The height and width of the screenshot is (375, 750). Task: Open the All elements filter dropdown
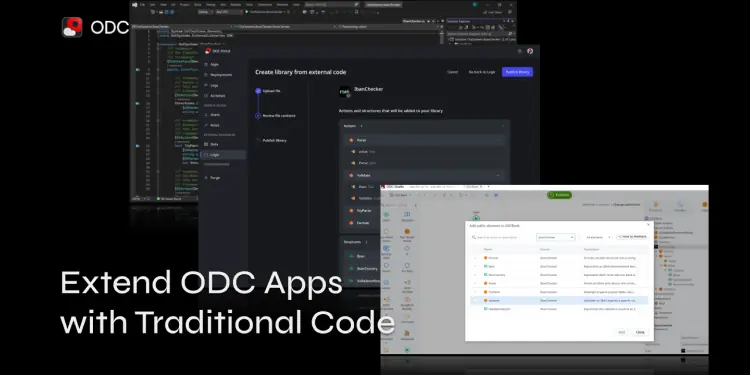(598, 237)
